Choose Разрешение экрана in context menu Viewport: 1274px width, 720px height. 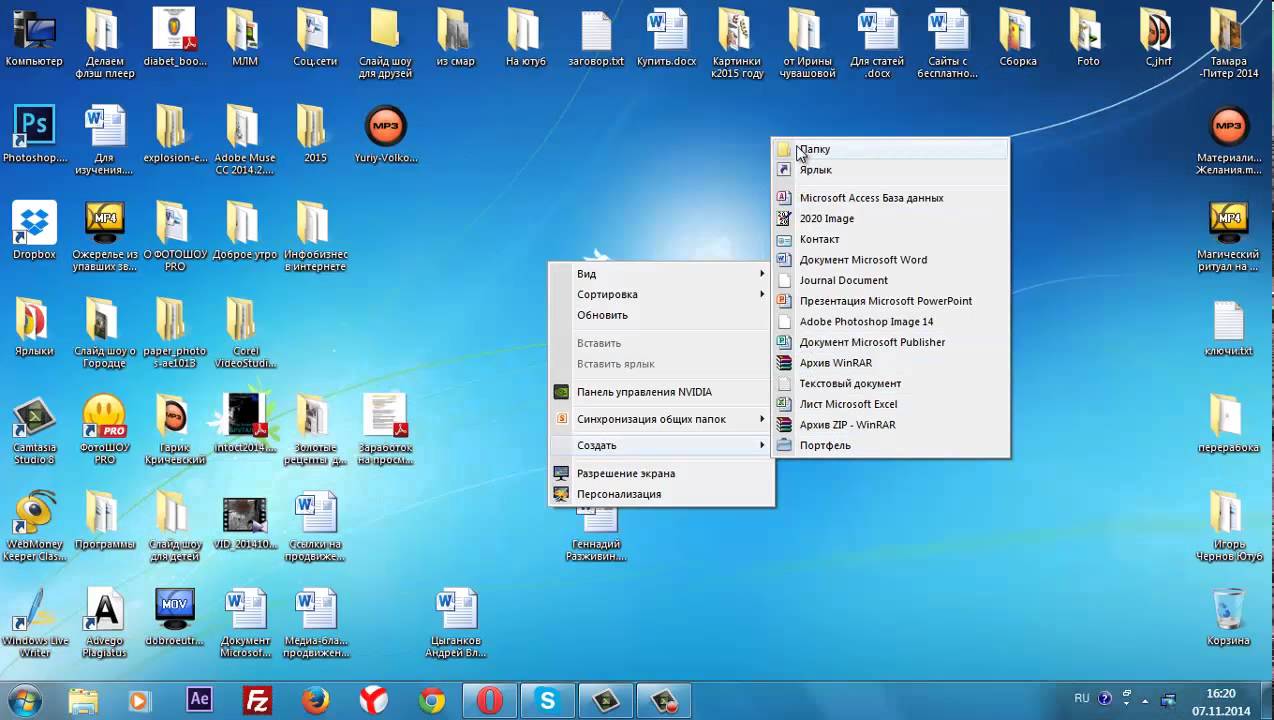662,473
